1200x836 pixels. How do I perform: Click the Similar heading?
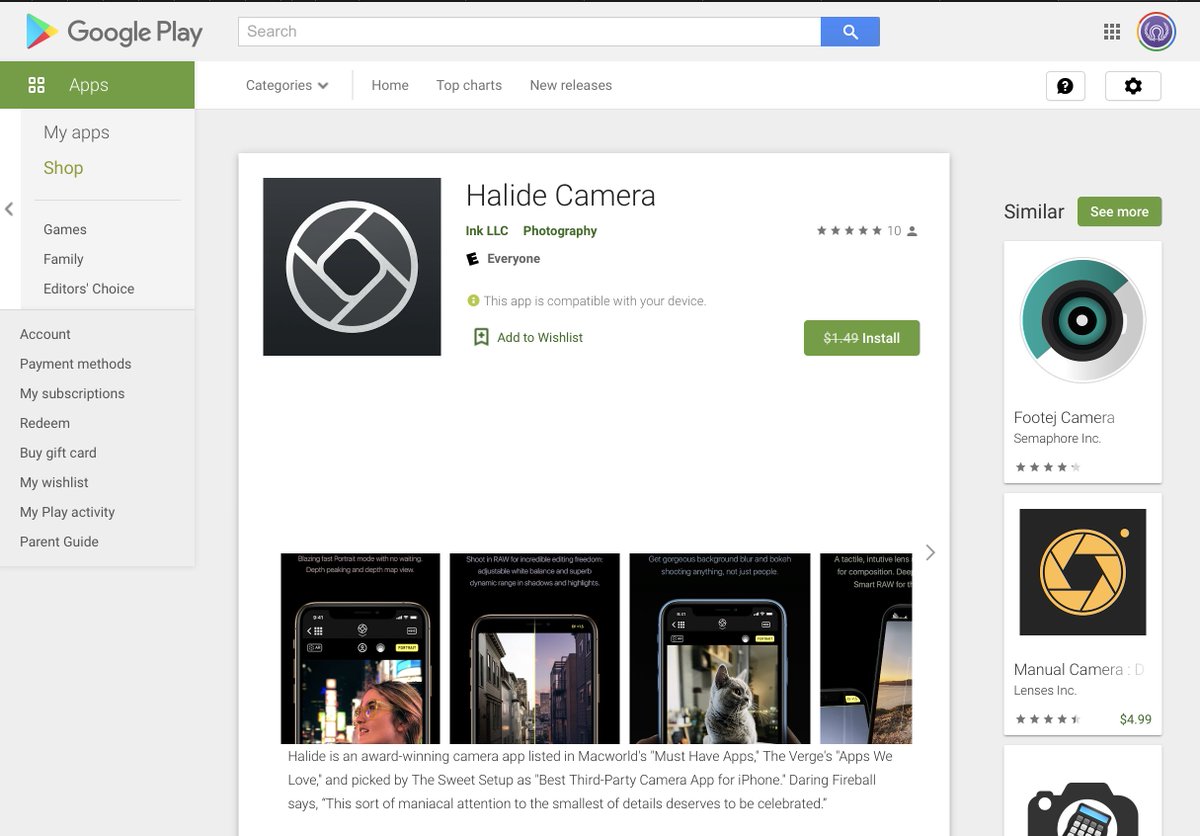tap(1034, 212)
